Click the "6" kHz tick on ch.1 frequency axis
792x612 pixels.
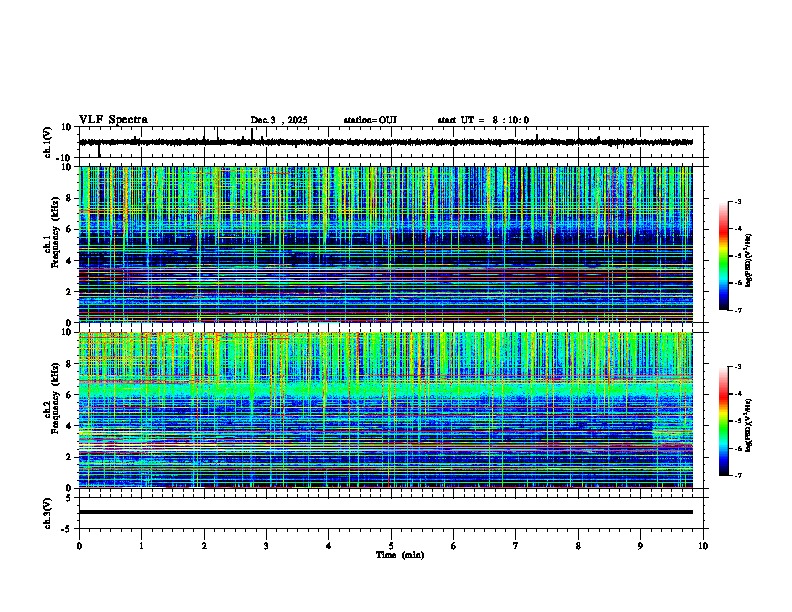click(x=69, y=229)
